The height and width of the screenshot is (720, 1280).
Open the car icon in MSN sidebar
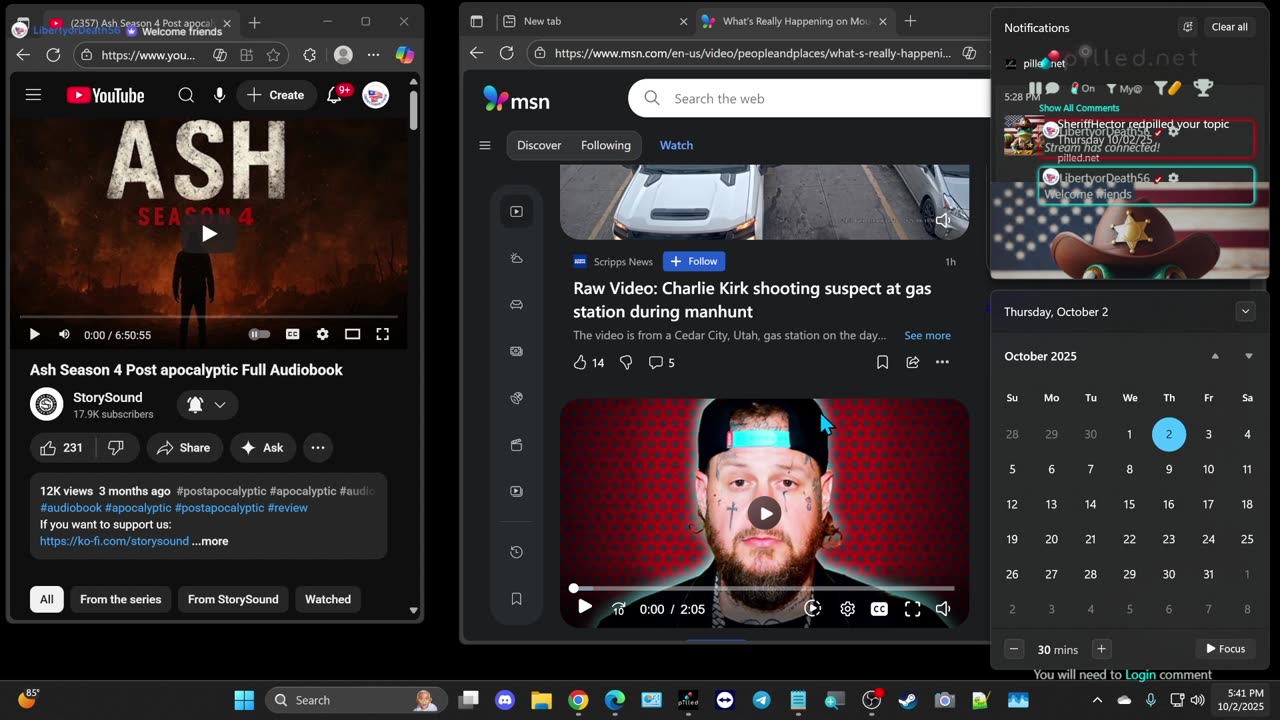click(x=516, y=305)
